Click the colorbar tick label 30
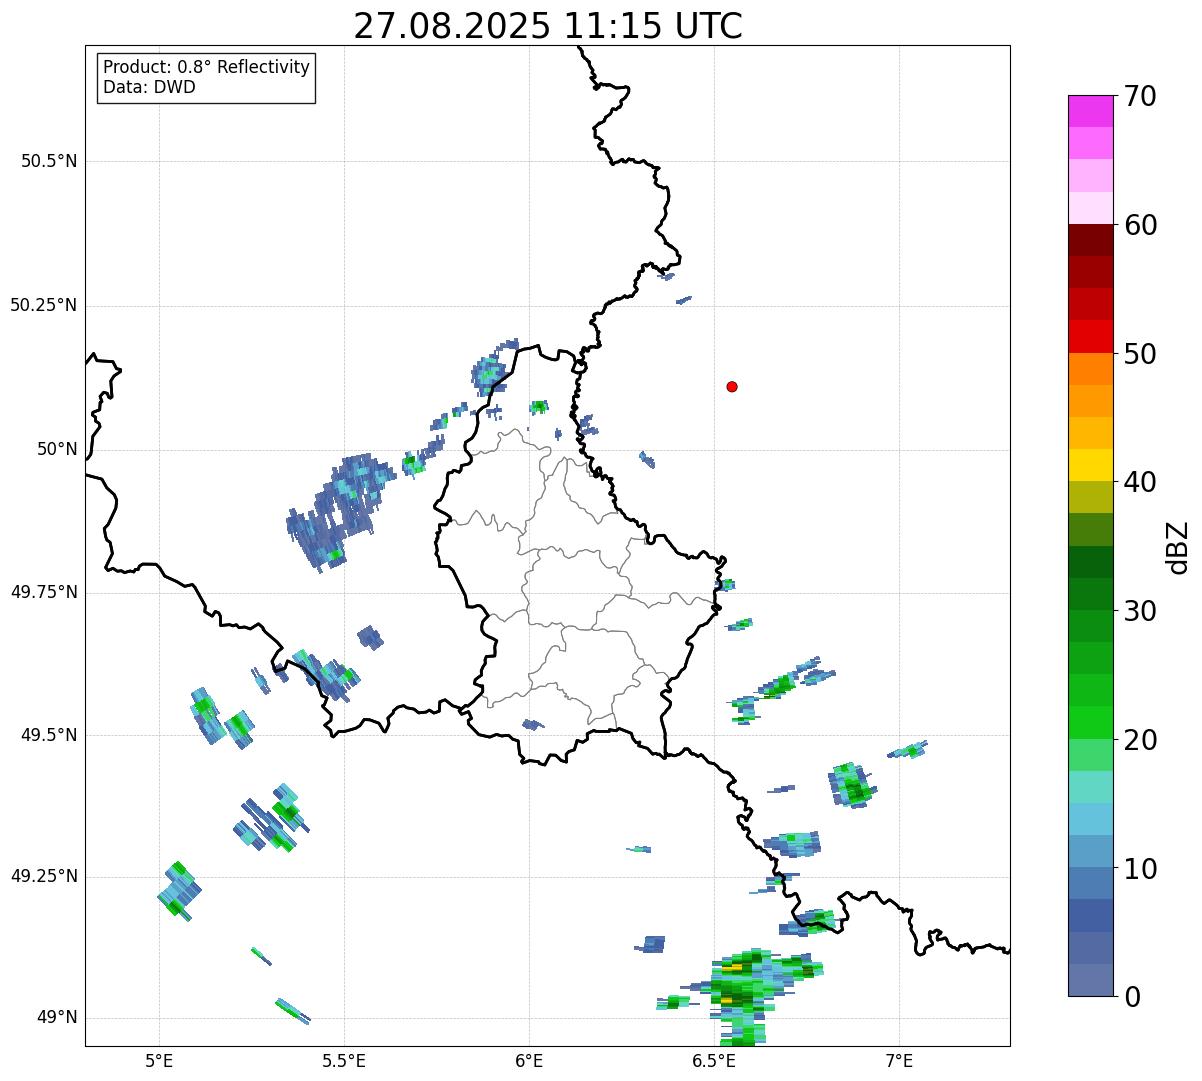 (1140, 611)
